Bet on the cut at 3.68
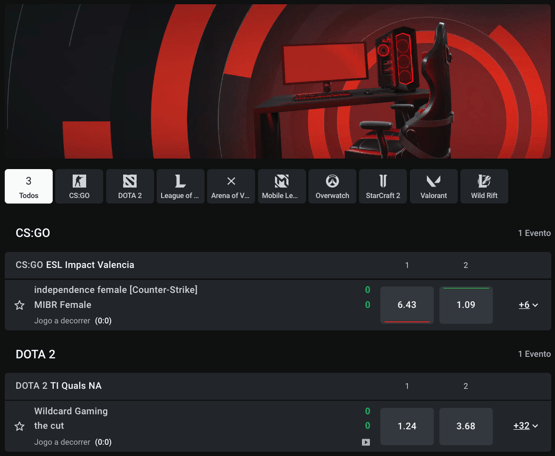The image size is (555, 456). coord(466,426)
